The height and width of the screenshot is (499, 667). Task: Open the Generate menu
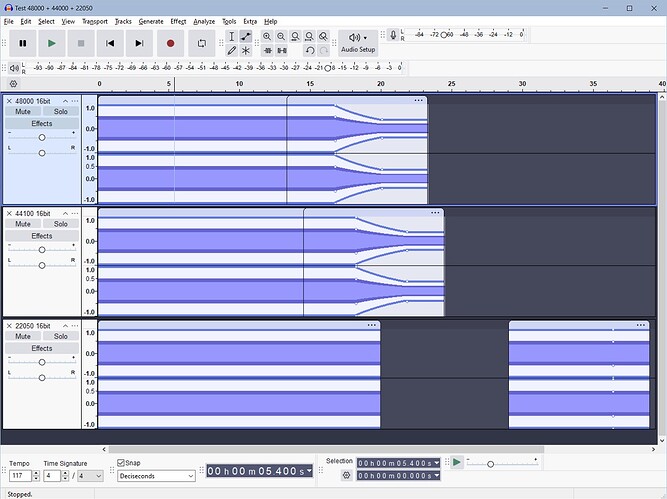[151, 21]
